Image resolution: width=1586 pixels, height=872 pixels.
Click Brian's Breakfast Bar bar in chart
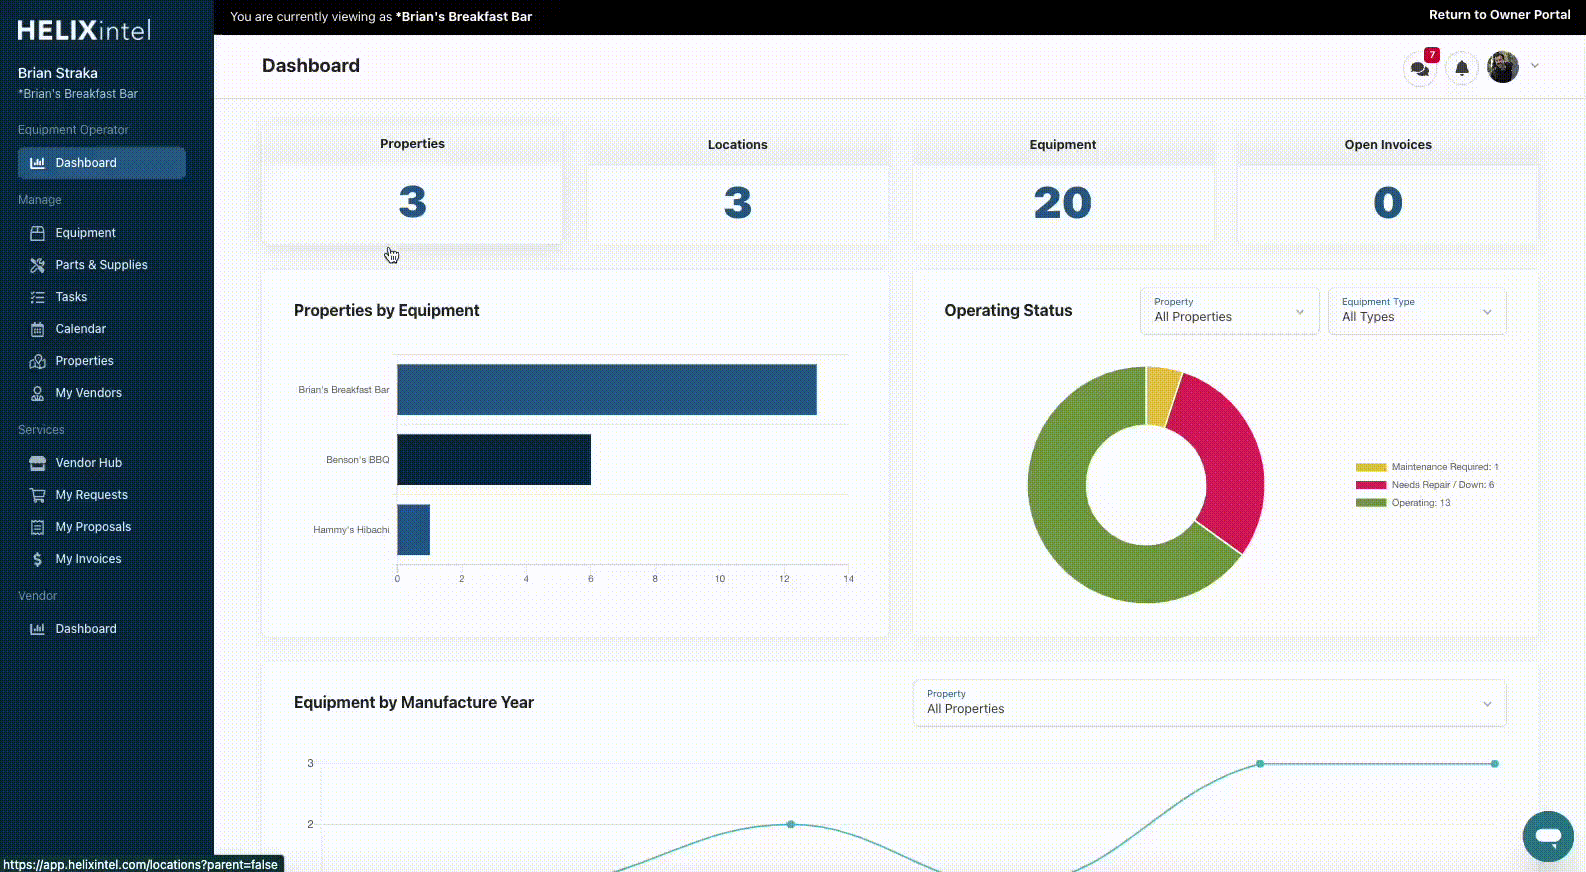point(607,390)
